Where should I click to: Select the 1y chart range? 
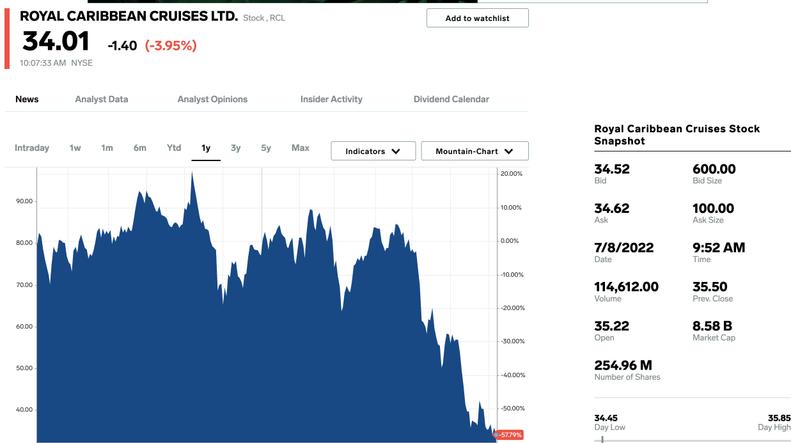click(206, 149)
